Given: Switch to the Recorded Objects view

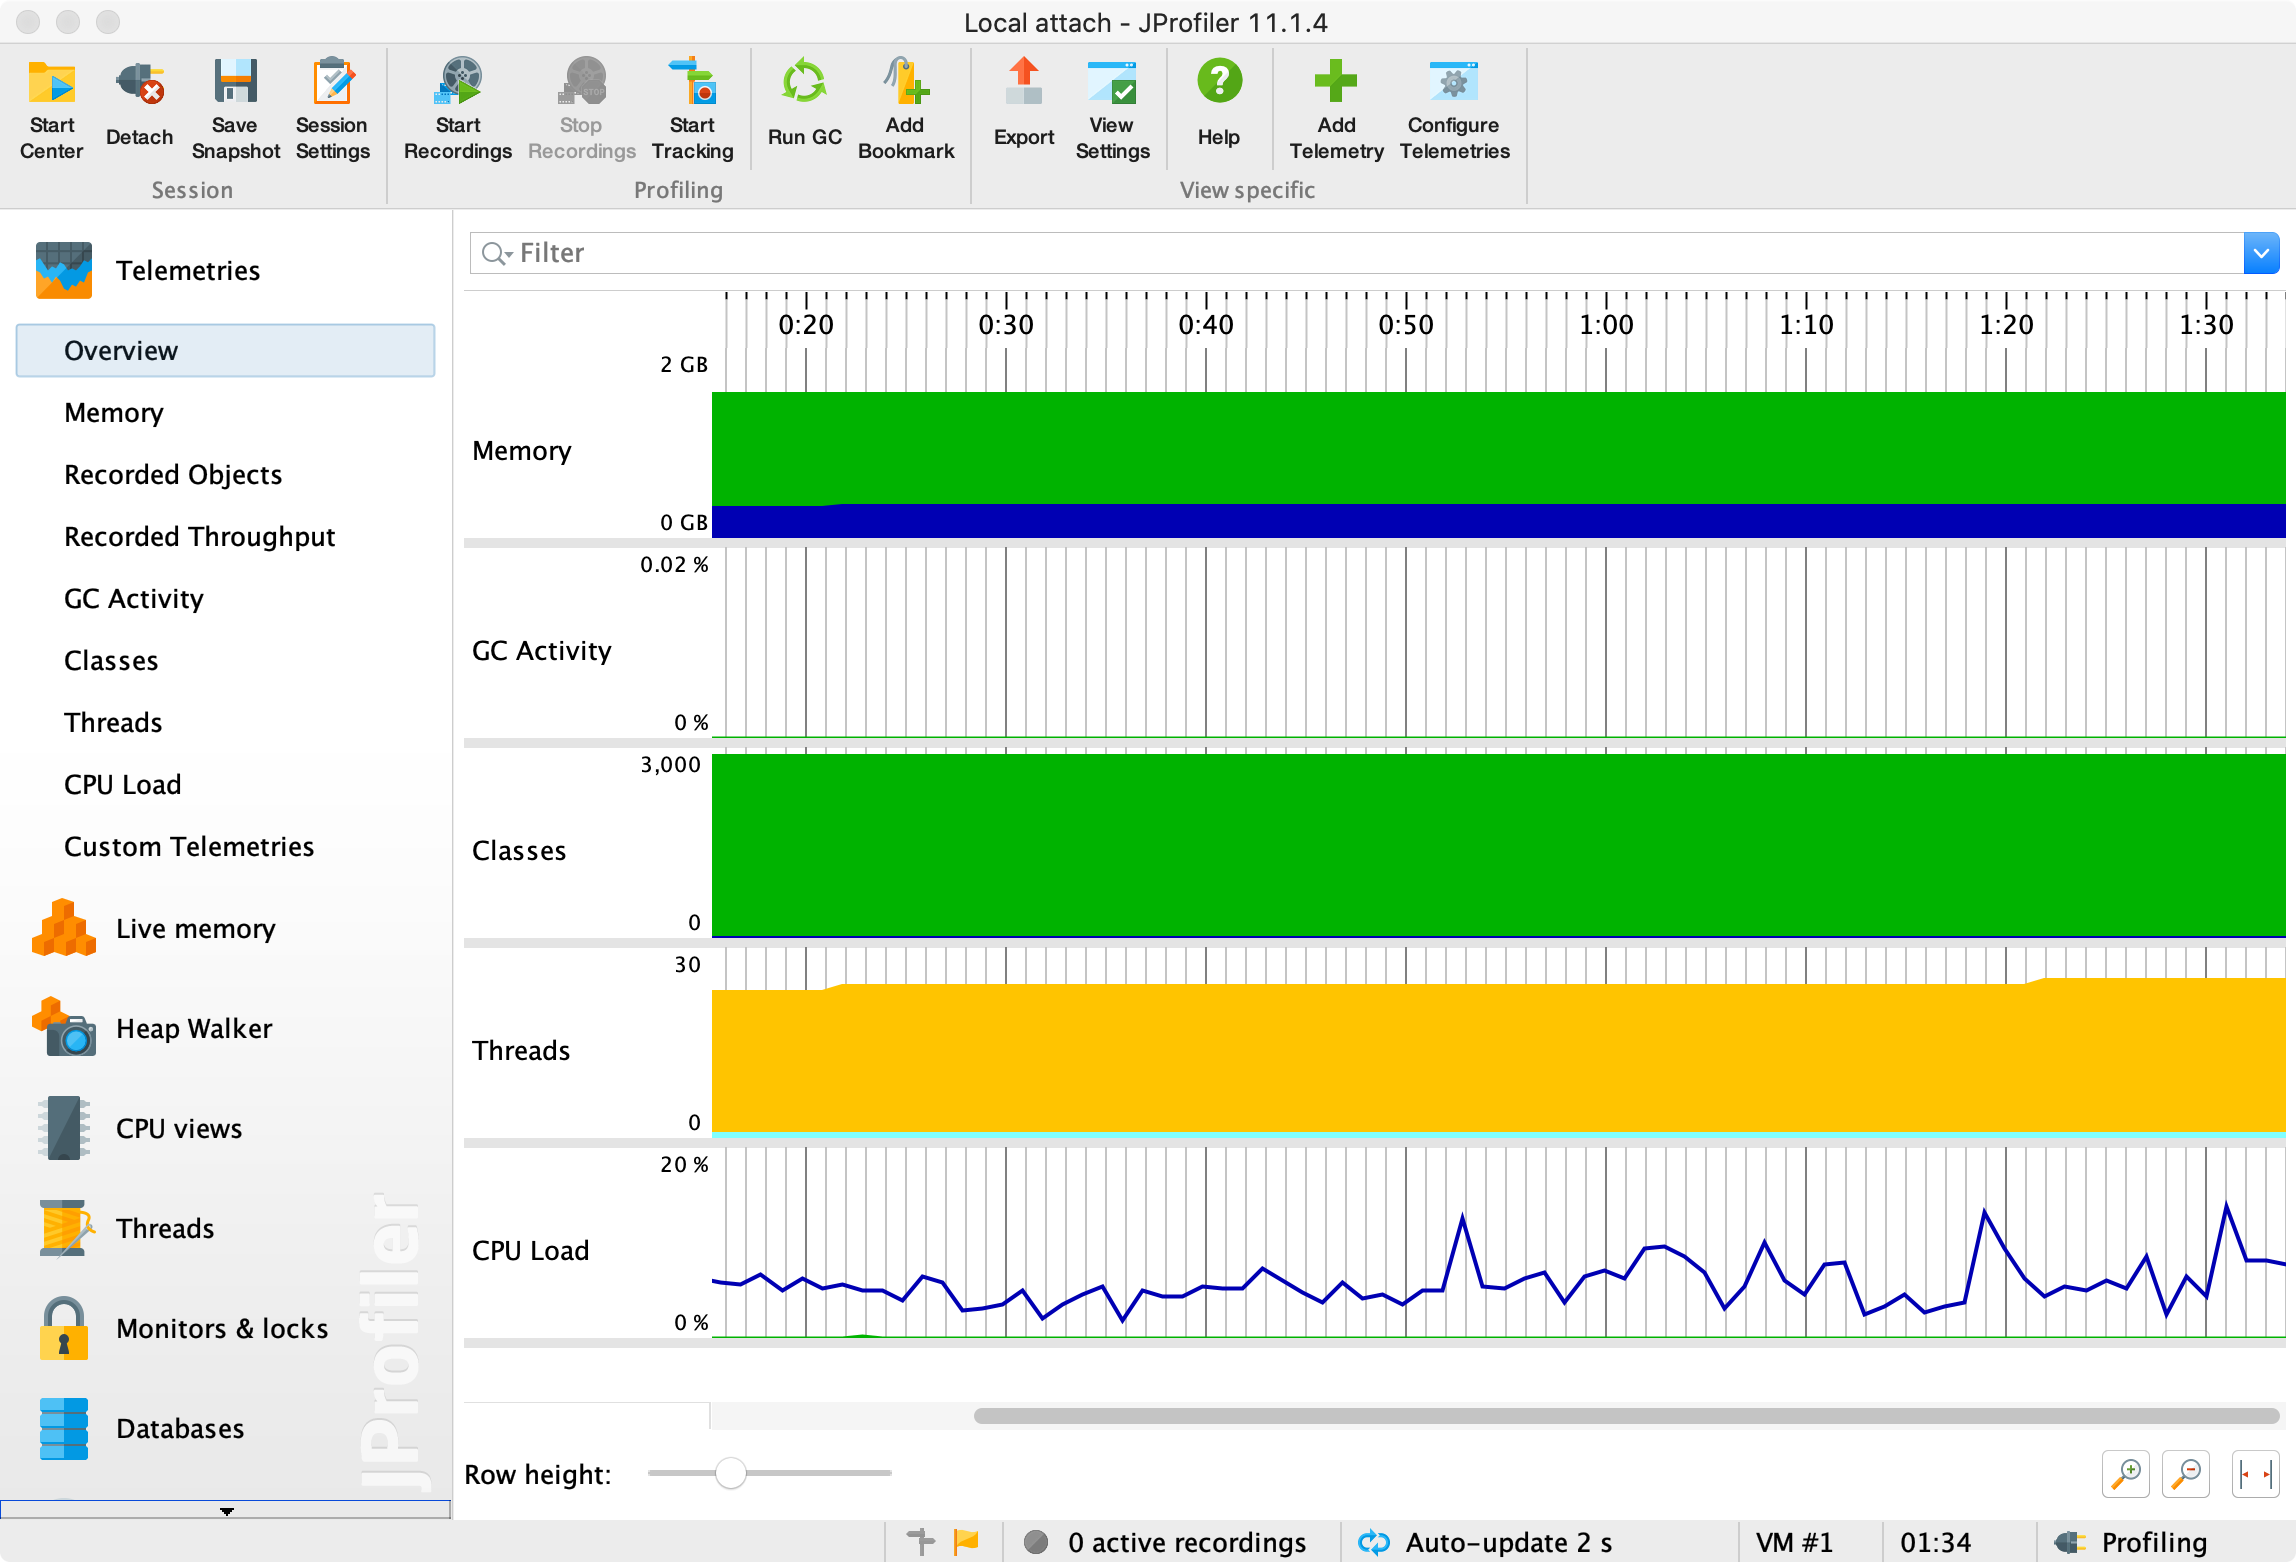Looking at the screenshot, I should [172, 474].
